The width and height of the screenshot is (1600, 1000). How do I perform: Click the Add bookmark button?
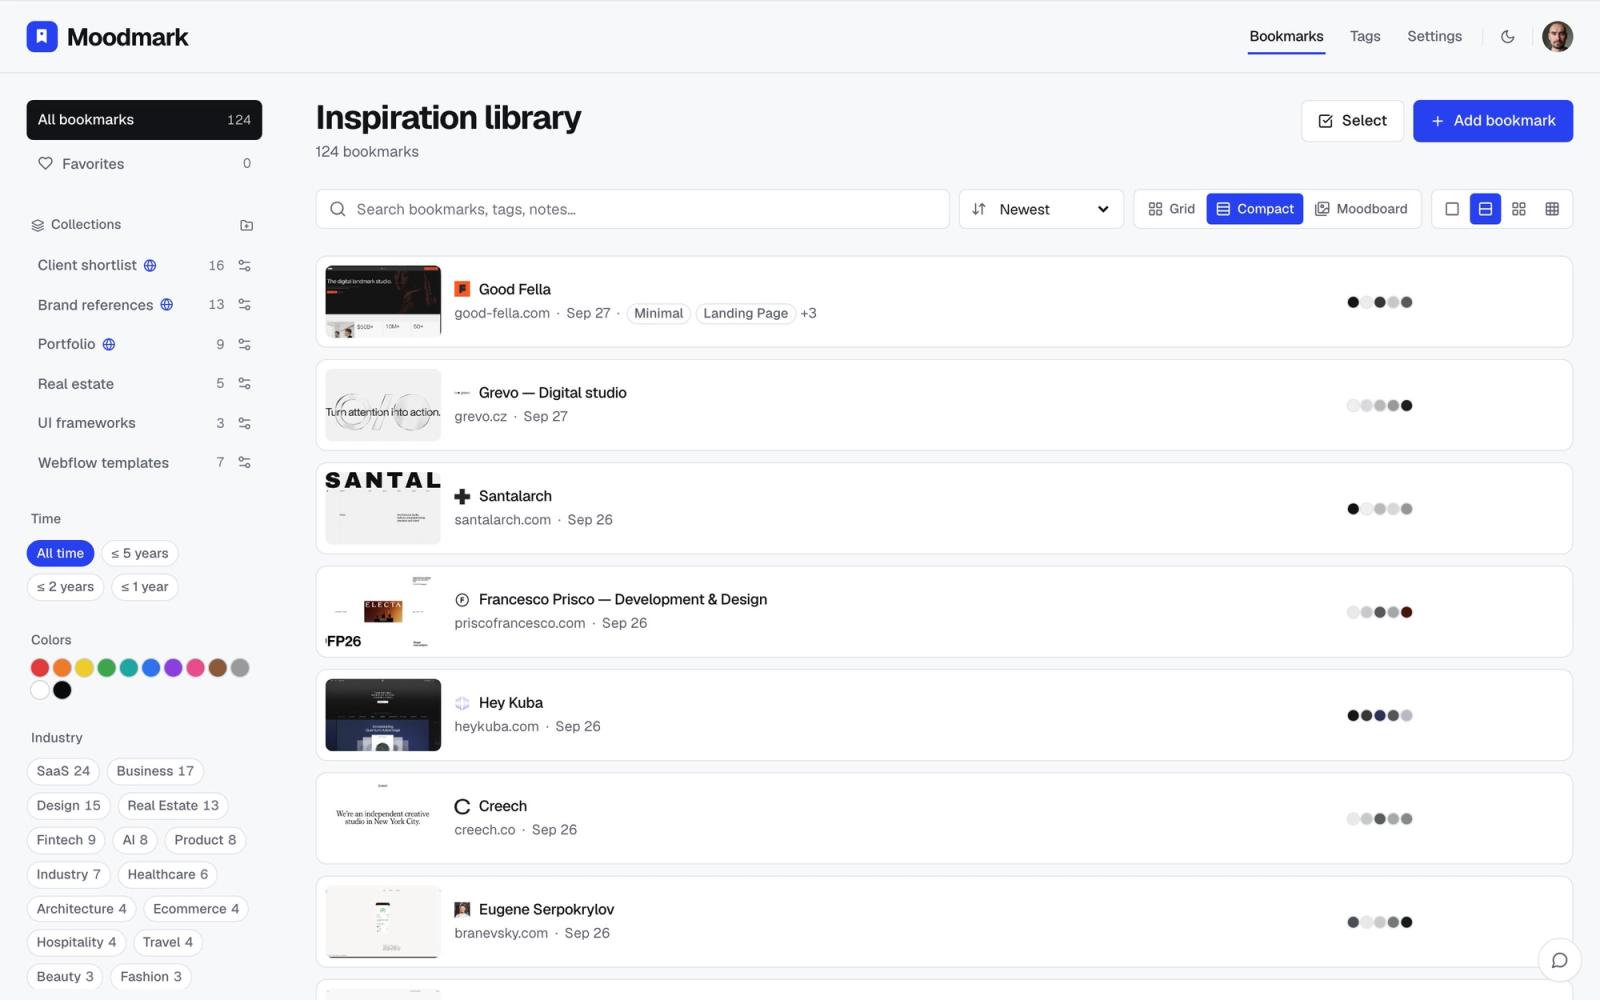coord(1492,121)
